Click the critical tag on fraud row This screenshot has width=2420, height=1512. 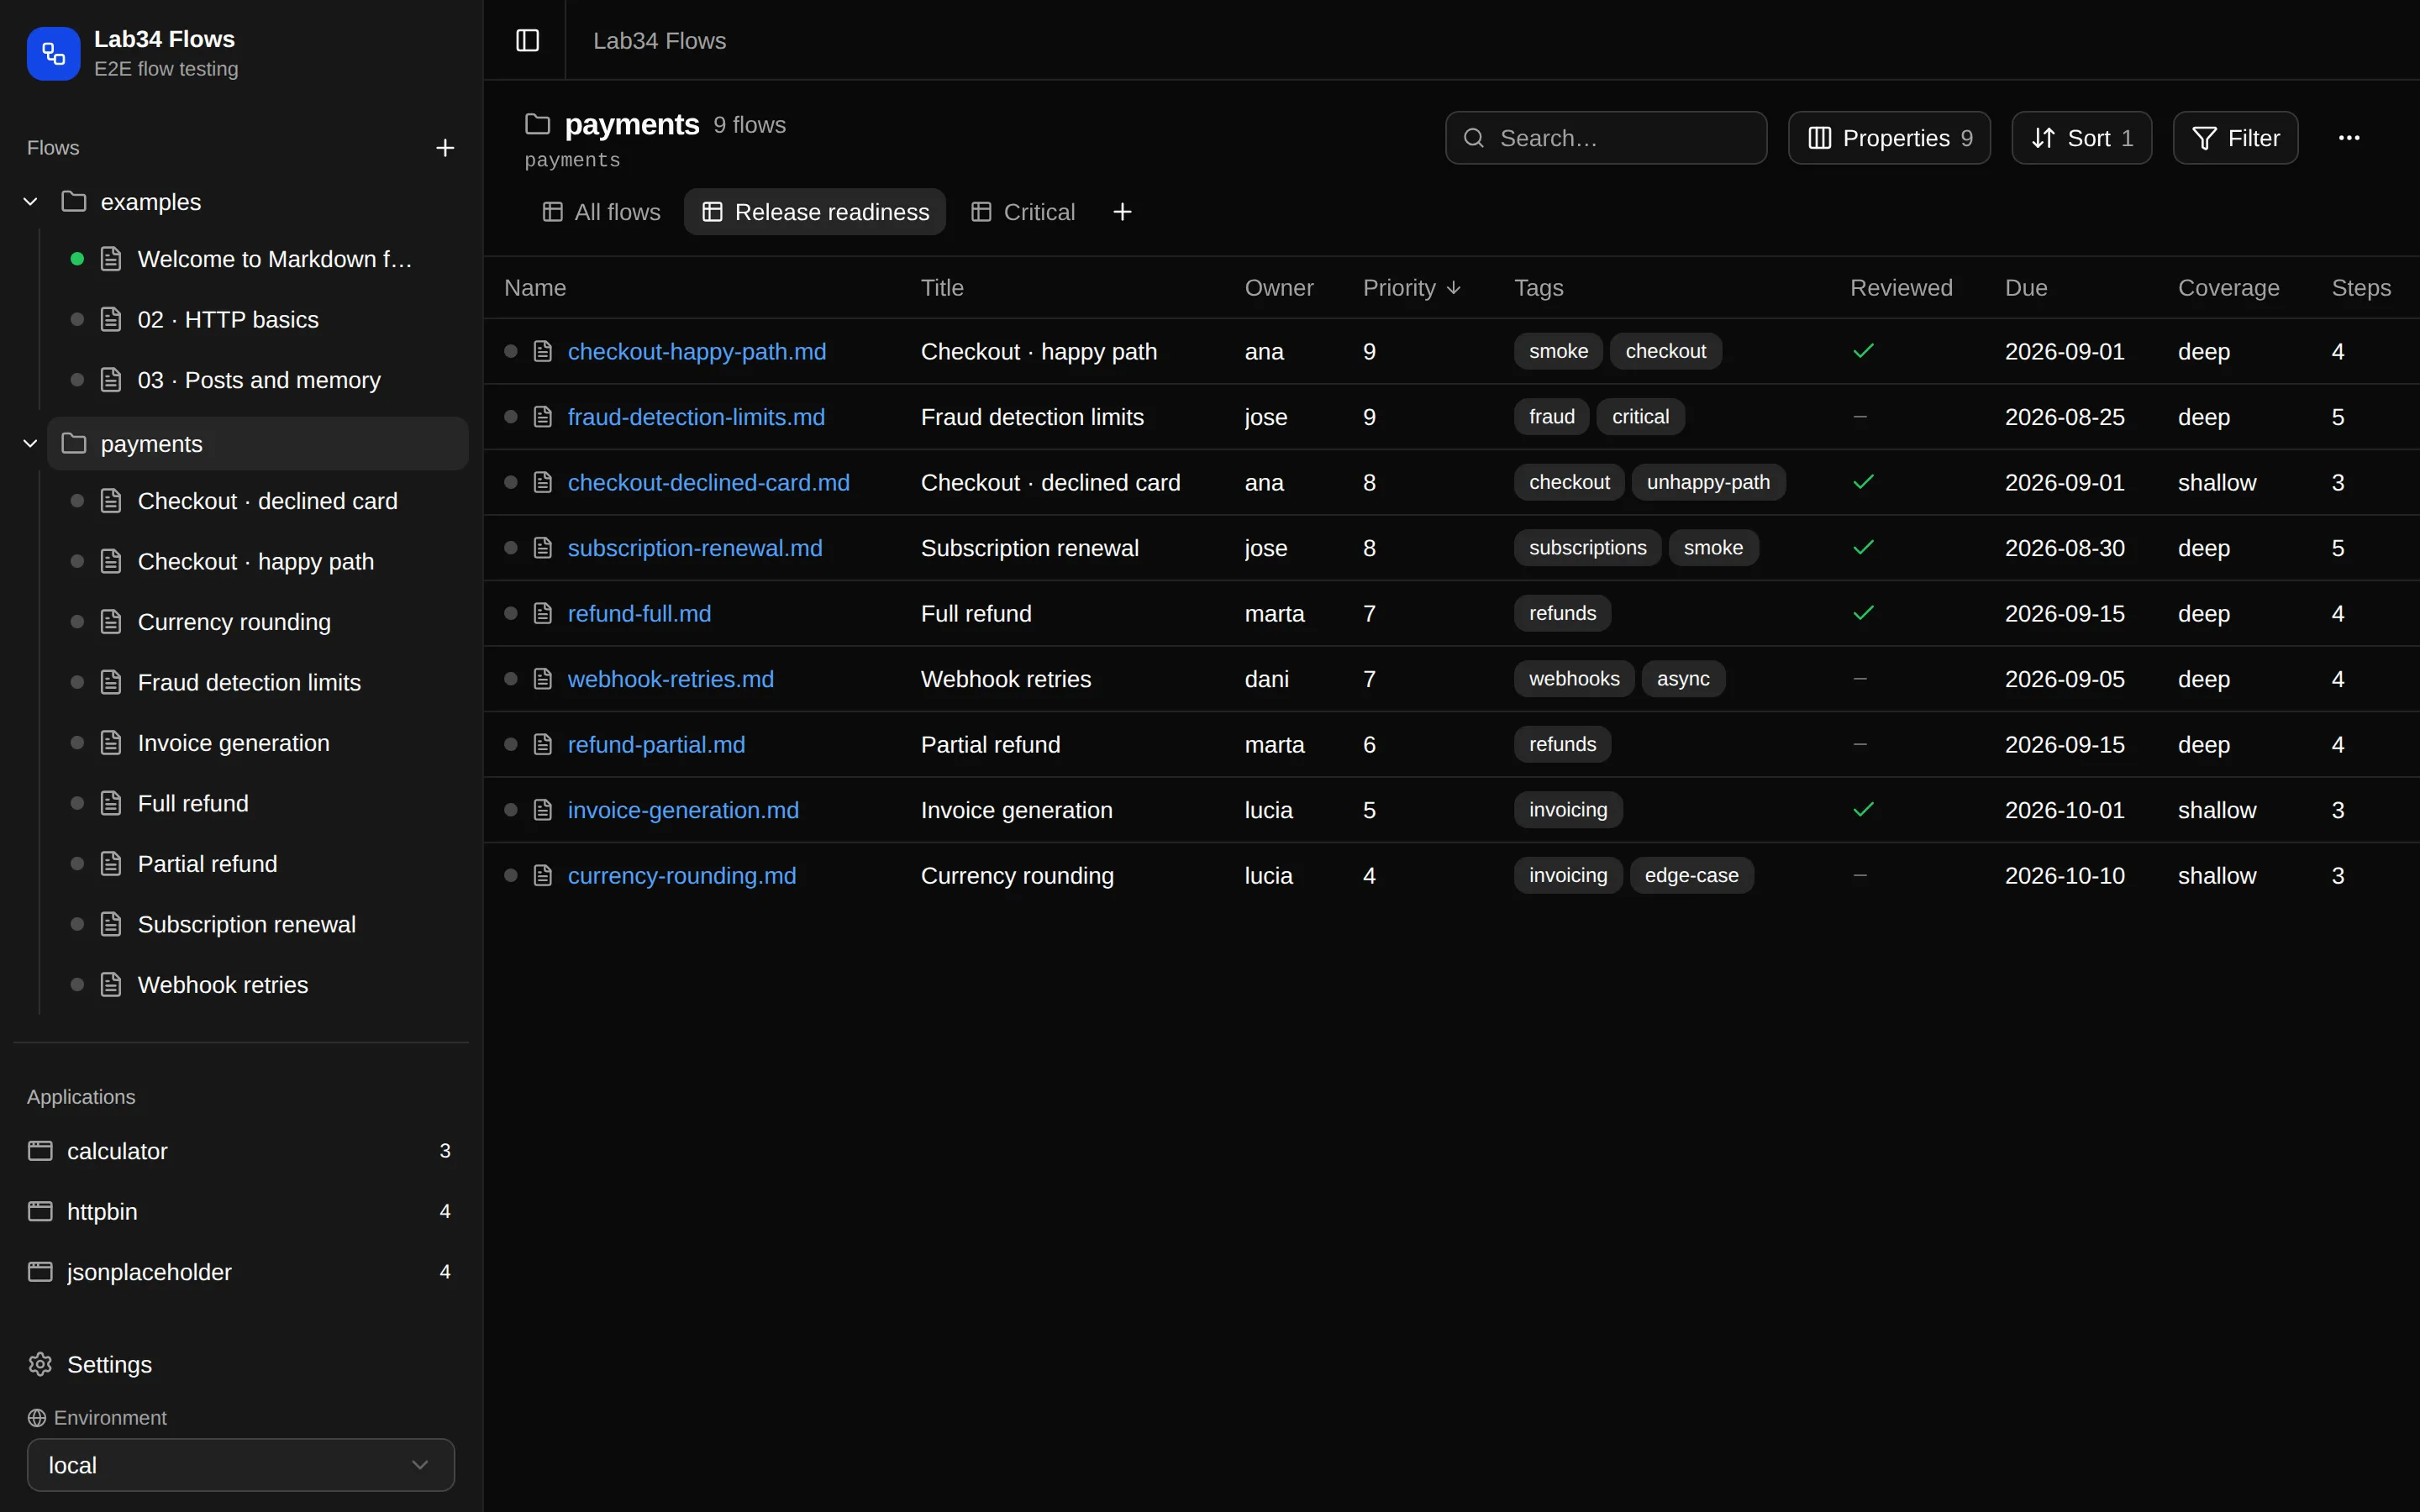(x=1640, y=417)
